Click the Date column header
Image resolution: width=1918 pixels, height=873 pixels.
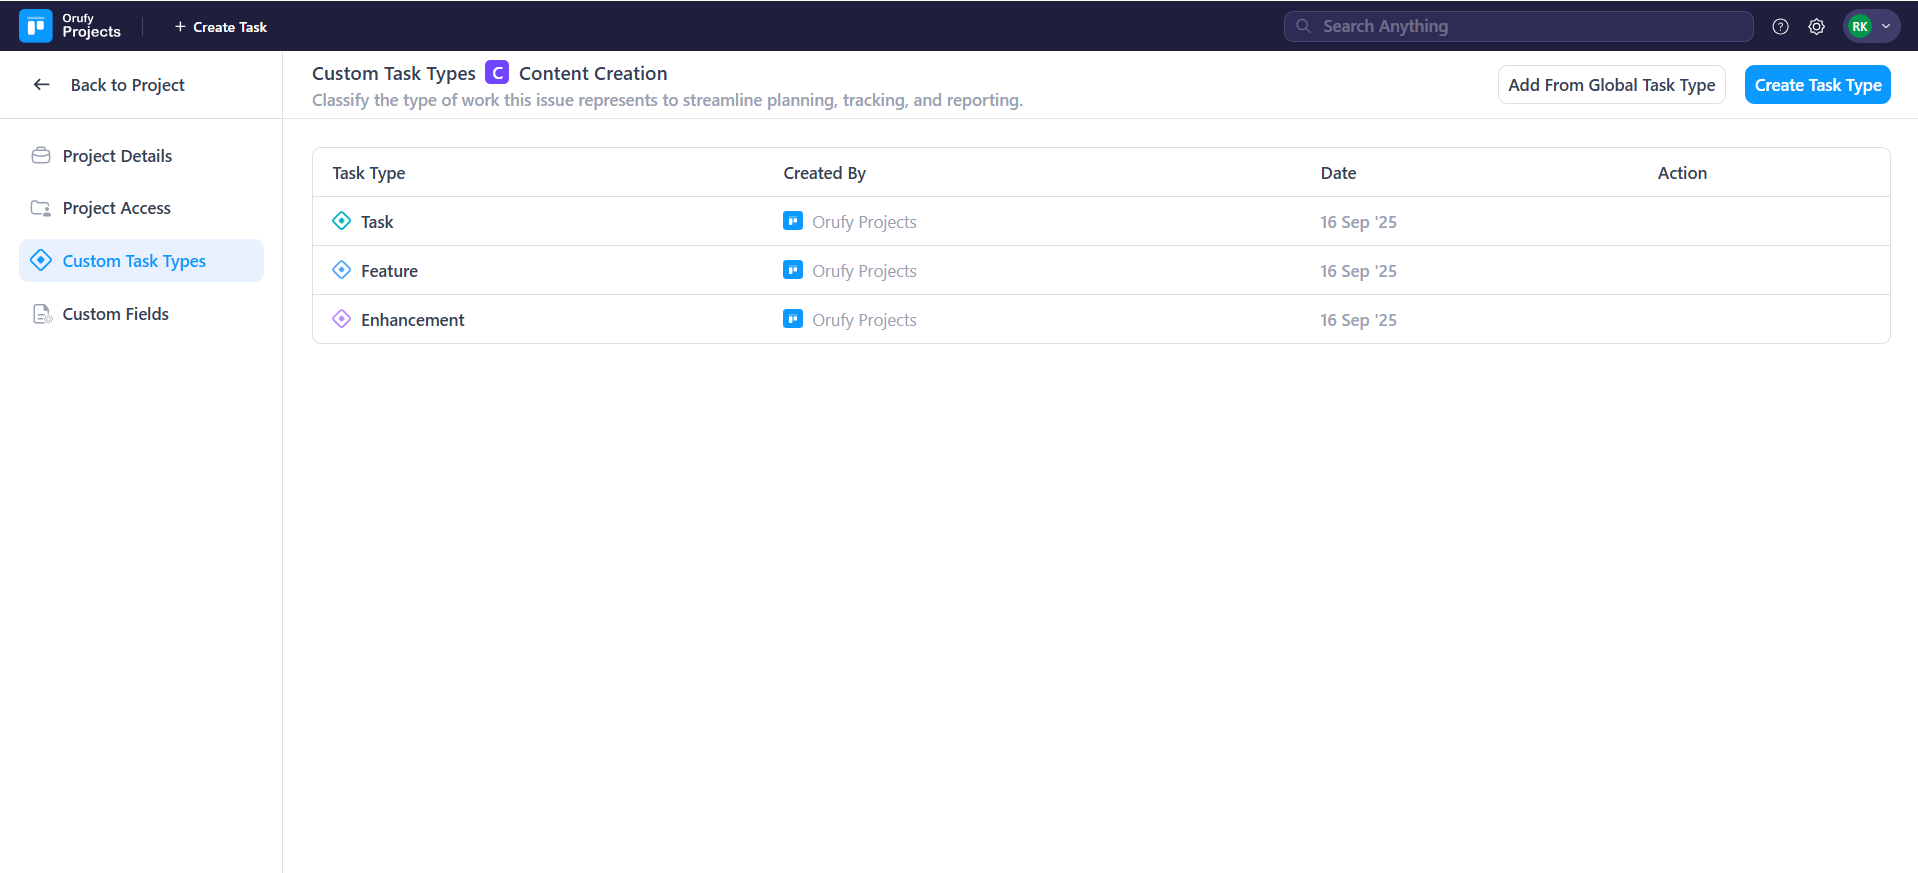pos(1338,173)
